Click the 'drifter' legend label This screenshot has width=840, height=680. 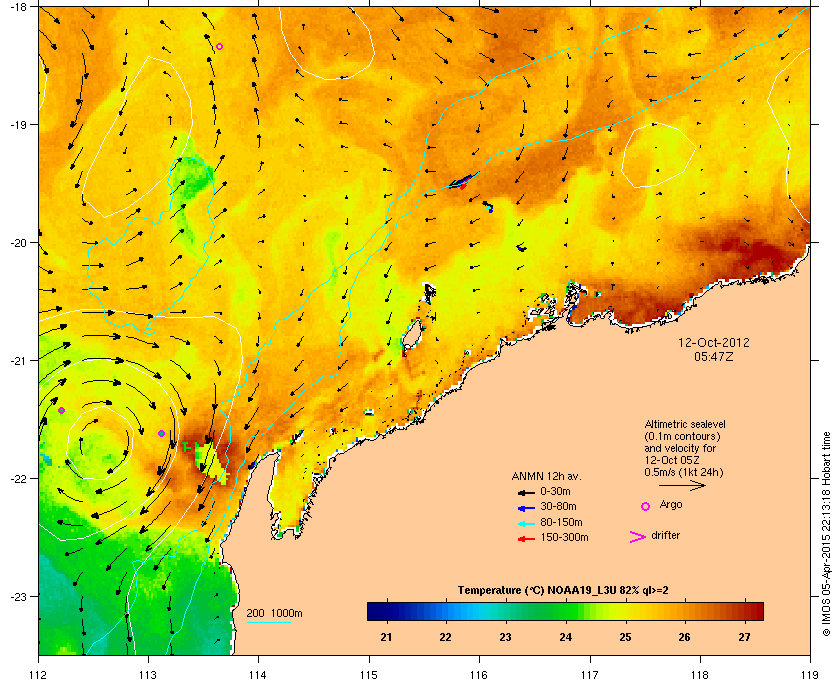tap(665, 535)
